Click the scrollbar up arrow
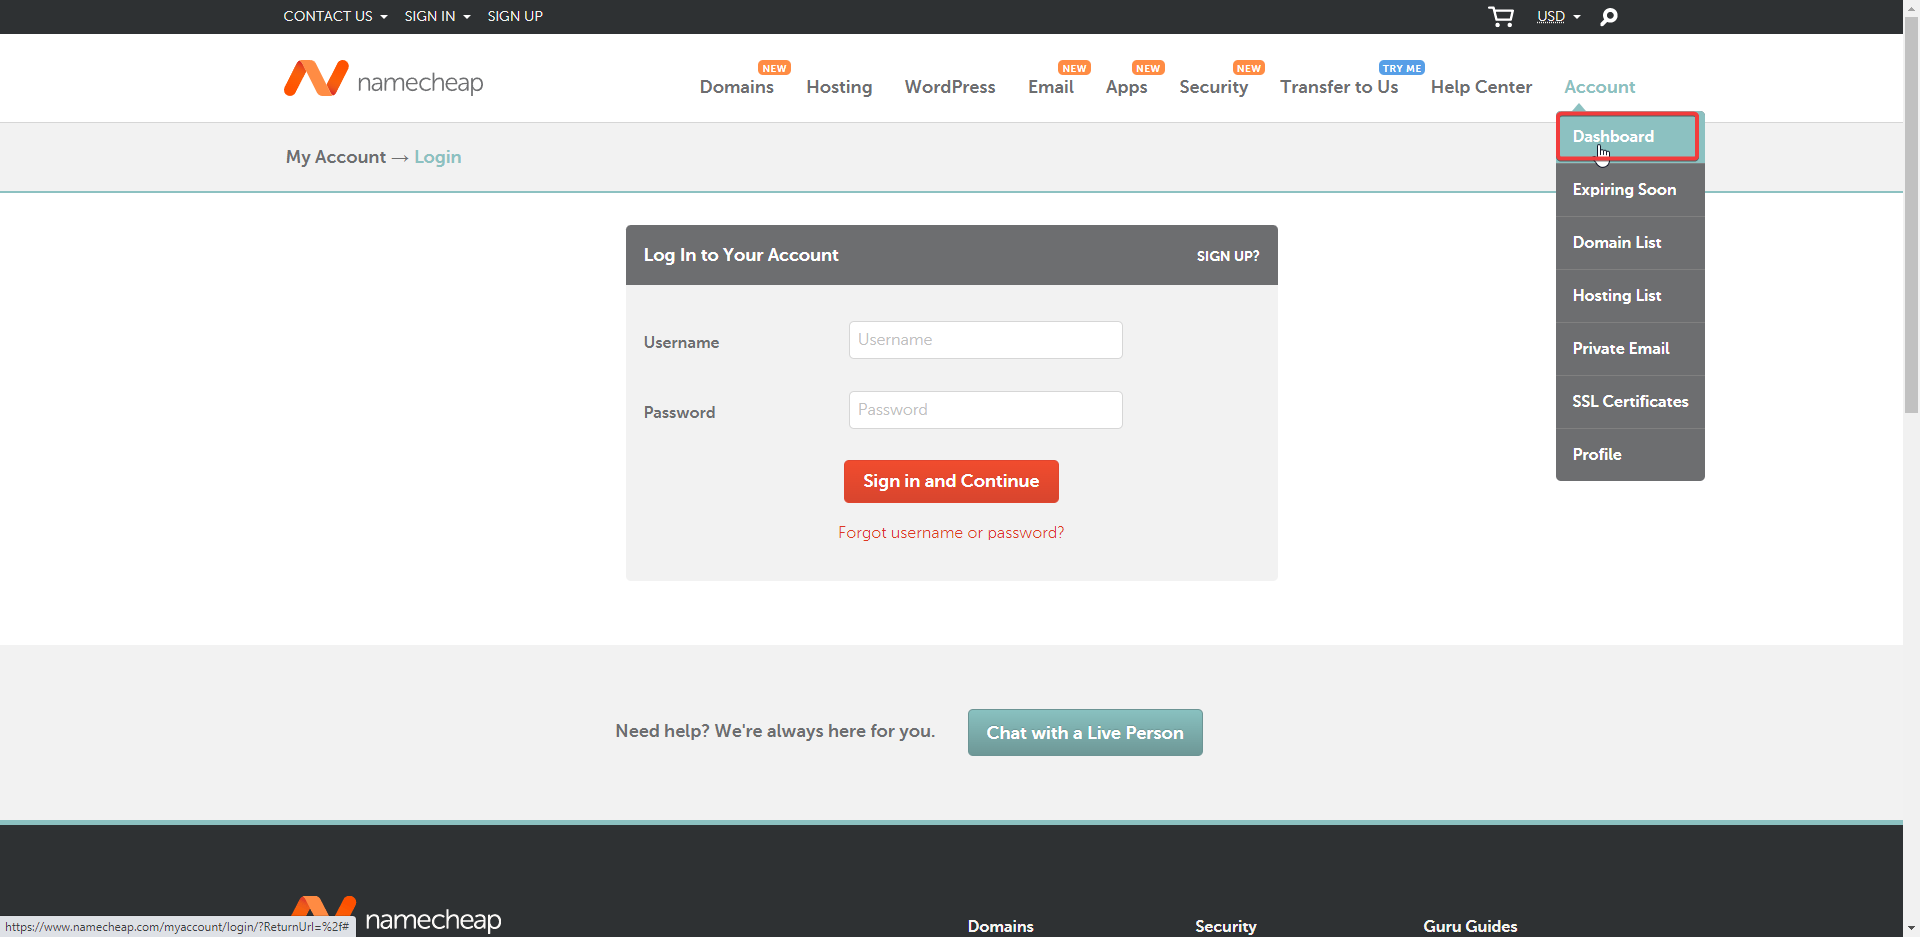Image resolution: width=1920 pixels, height=937 pixels. 1911,7
